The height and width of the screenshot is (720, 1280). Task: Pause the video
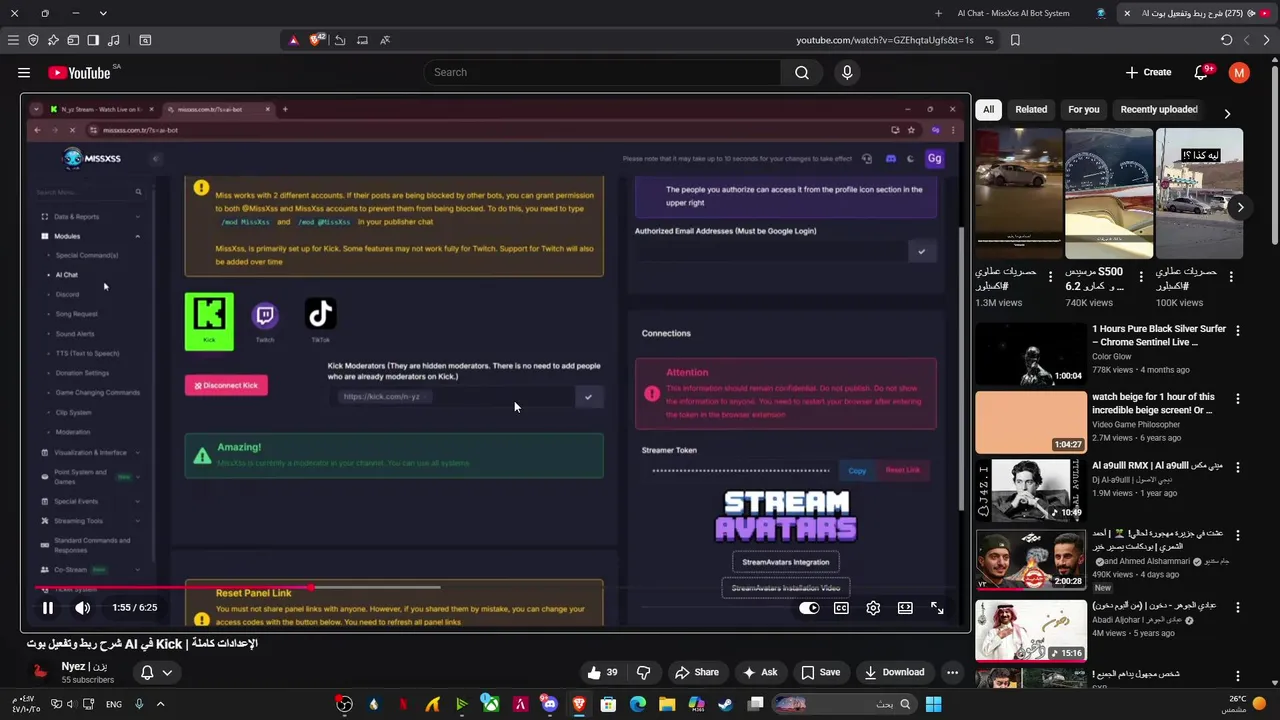(x=47, y=607)
